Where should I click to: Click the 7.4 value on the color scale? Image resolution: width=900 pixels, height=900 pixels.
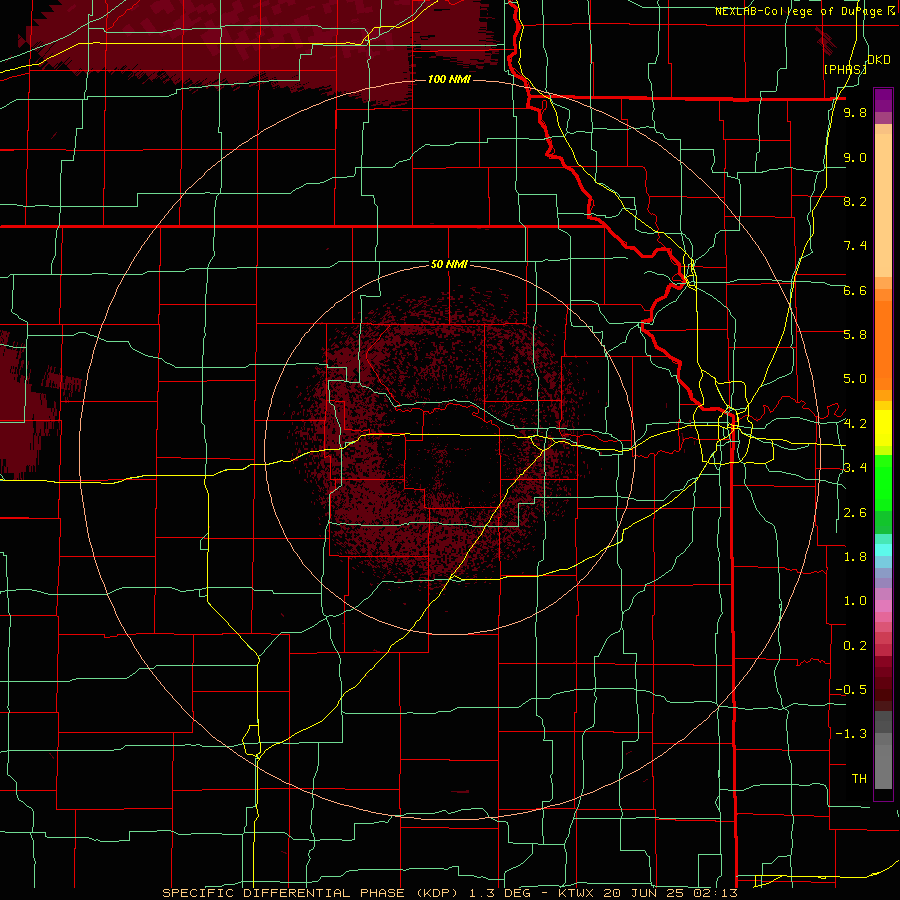point(855,246)
